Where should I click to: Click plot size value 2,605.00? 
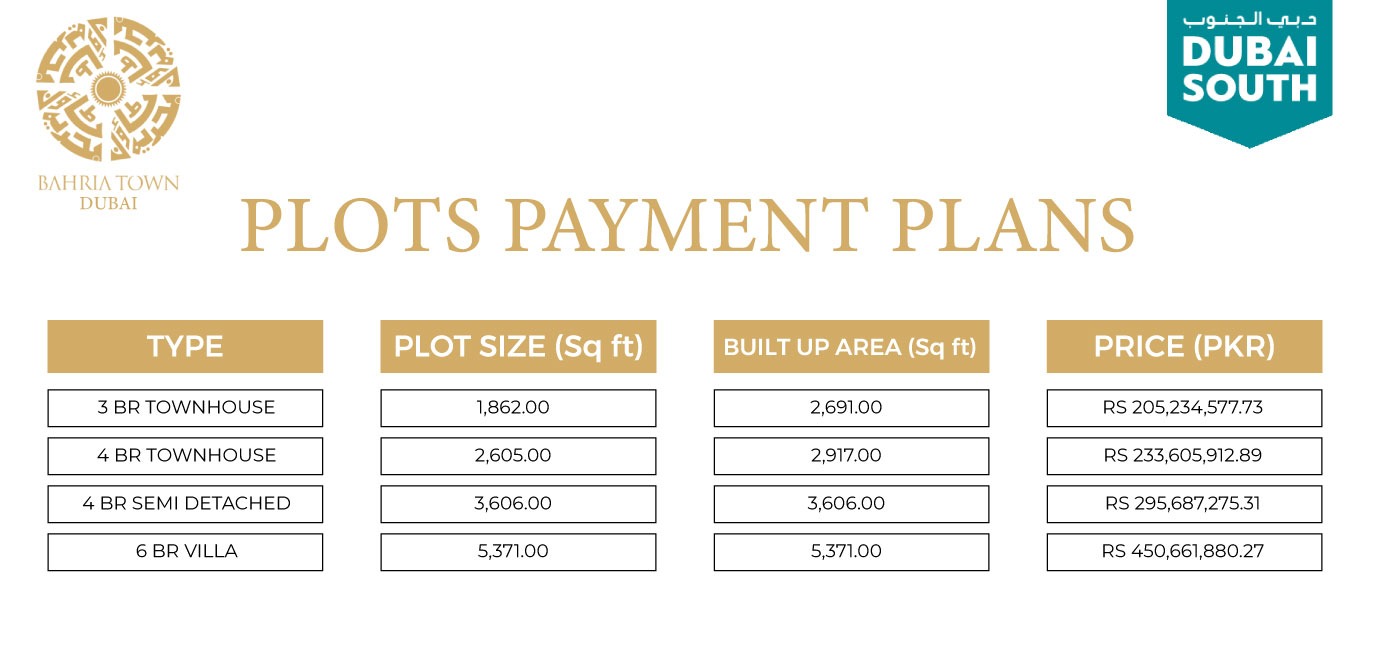pyautogui.click(x=518, y=456)
